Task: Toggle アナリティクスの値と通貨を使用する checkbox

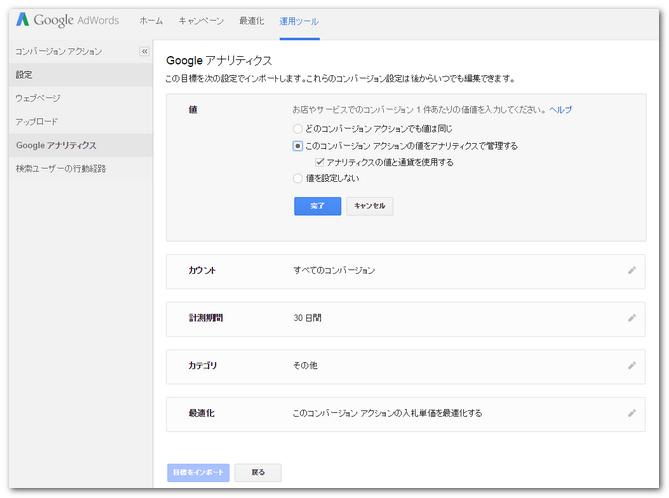Action: 320,162
